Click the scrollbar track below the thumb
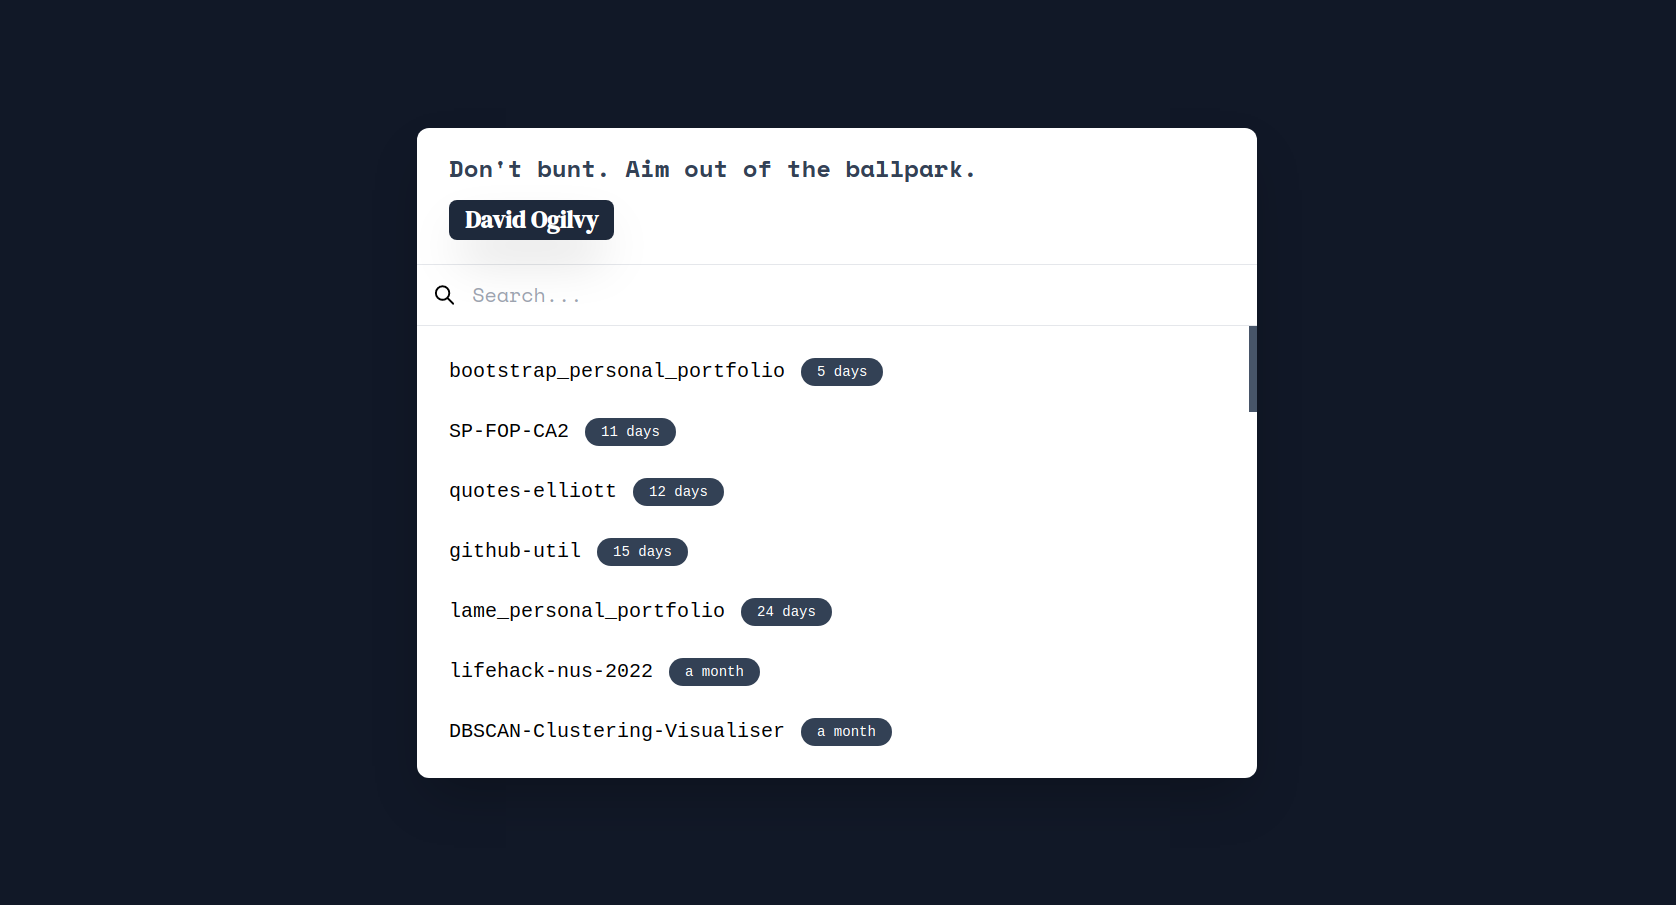Viewport: 1676px width, 905px height. pos(1253,595)
